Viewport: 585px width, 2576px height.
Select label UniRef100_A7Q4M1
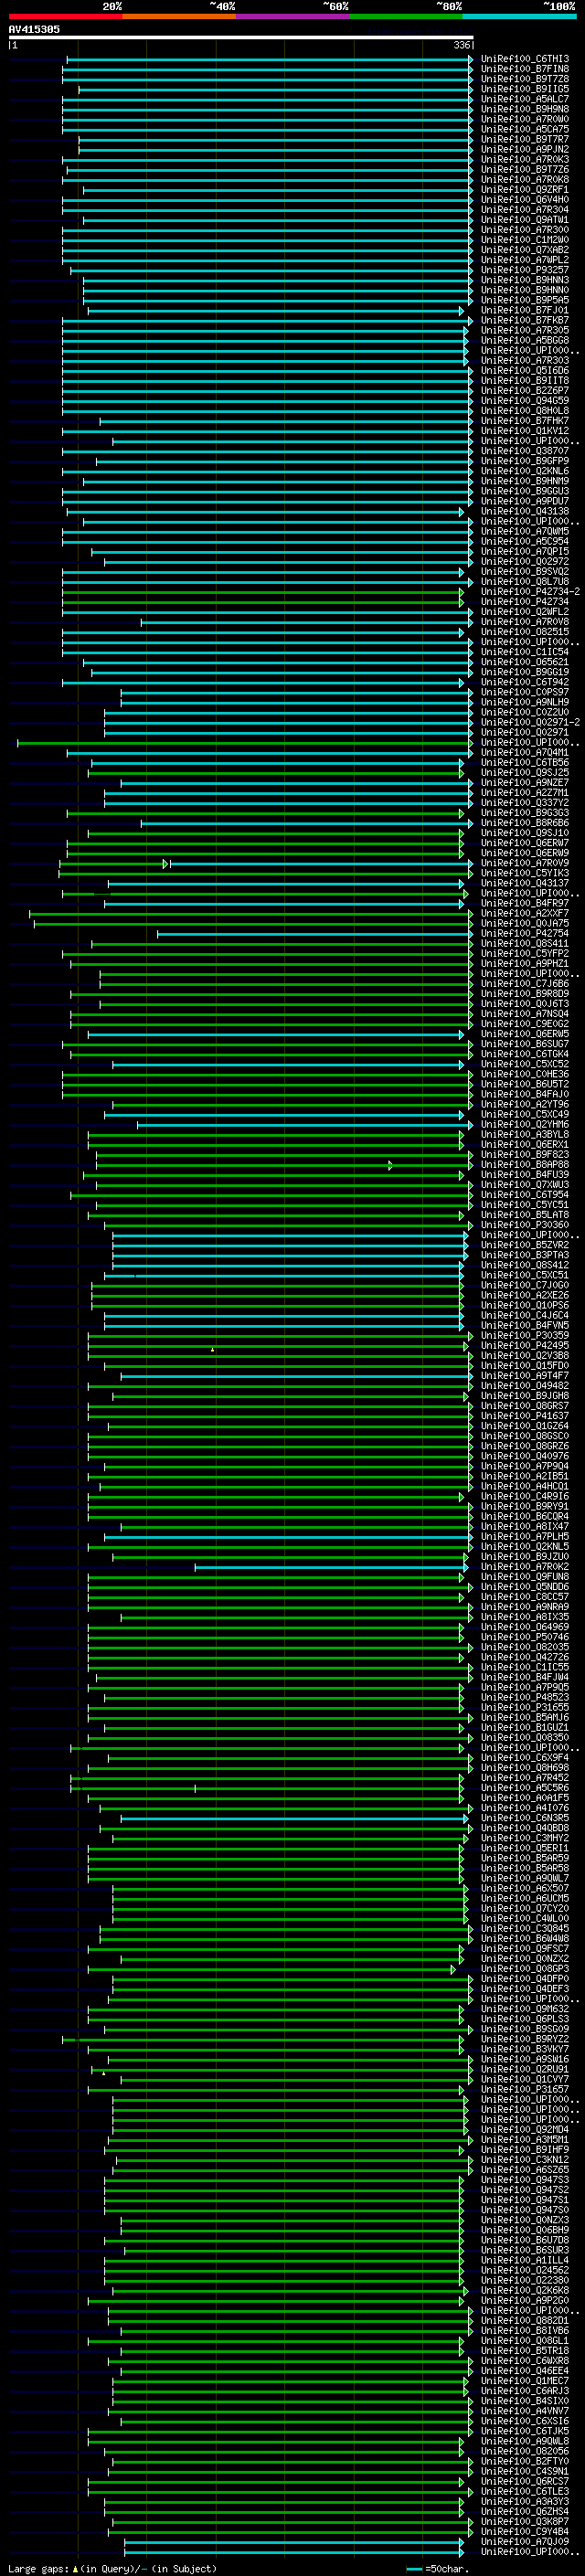tap(525, 752)
